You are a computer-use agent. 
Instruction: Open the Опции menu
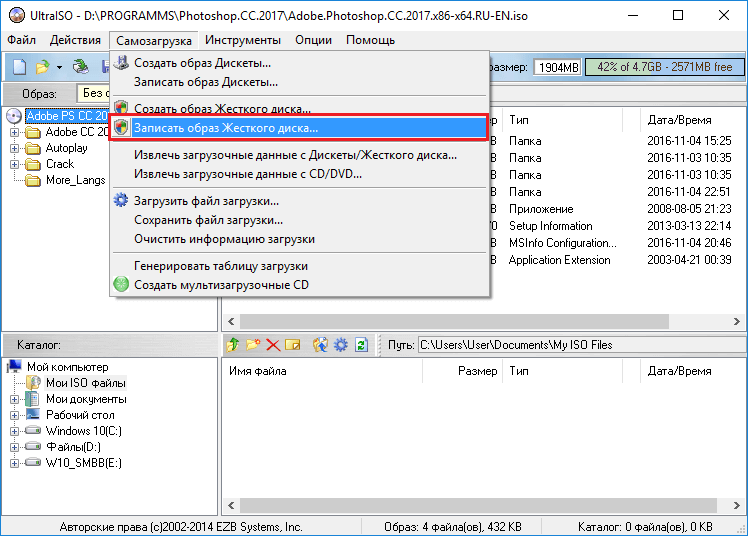(313, 40)
